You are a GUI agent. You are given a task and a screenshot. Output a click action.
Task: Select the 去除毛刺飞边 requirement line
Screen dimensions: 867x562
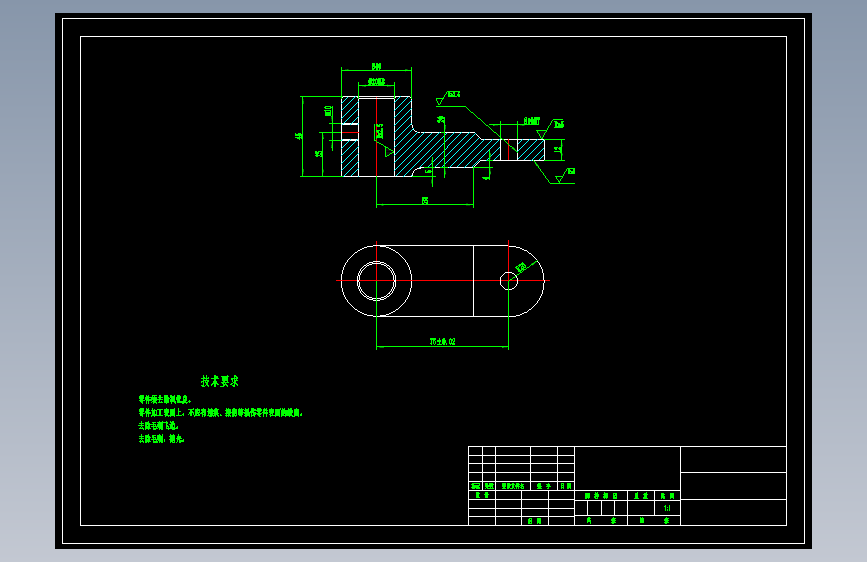pyautogui.click(x=159, y=426)
